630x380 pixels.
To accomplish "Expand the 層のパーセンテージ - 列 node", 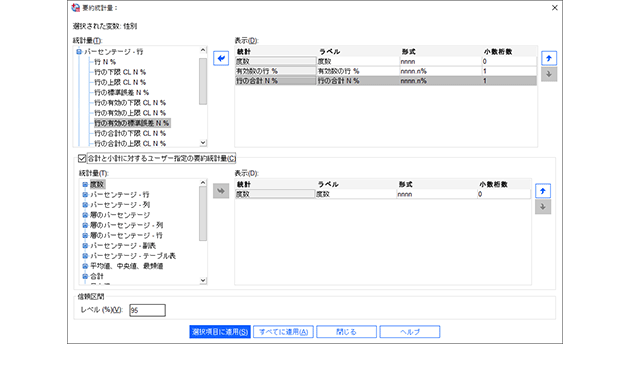I will click(x=85, y=225).
